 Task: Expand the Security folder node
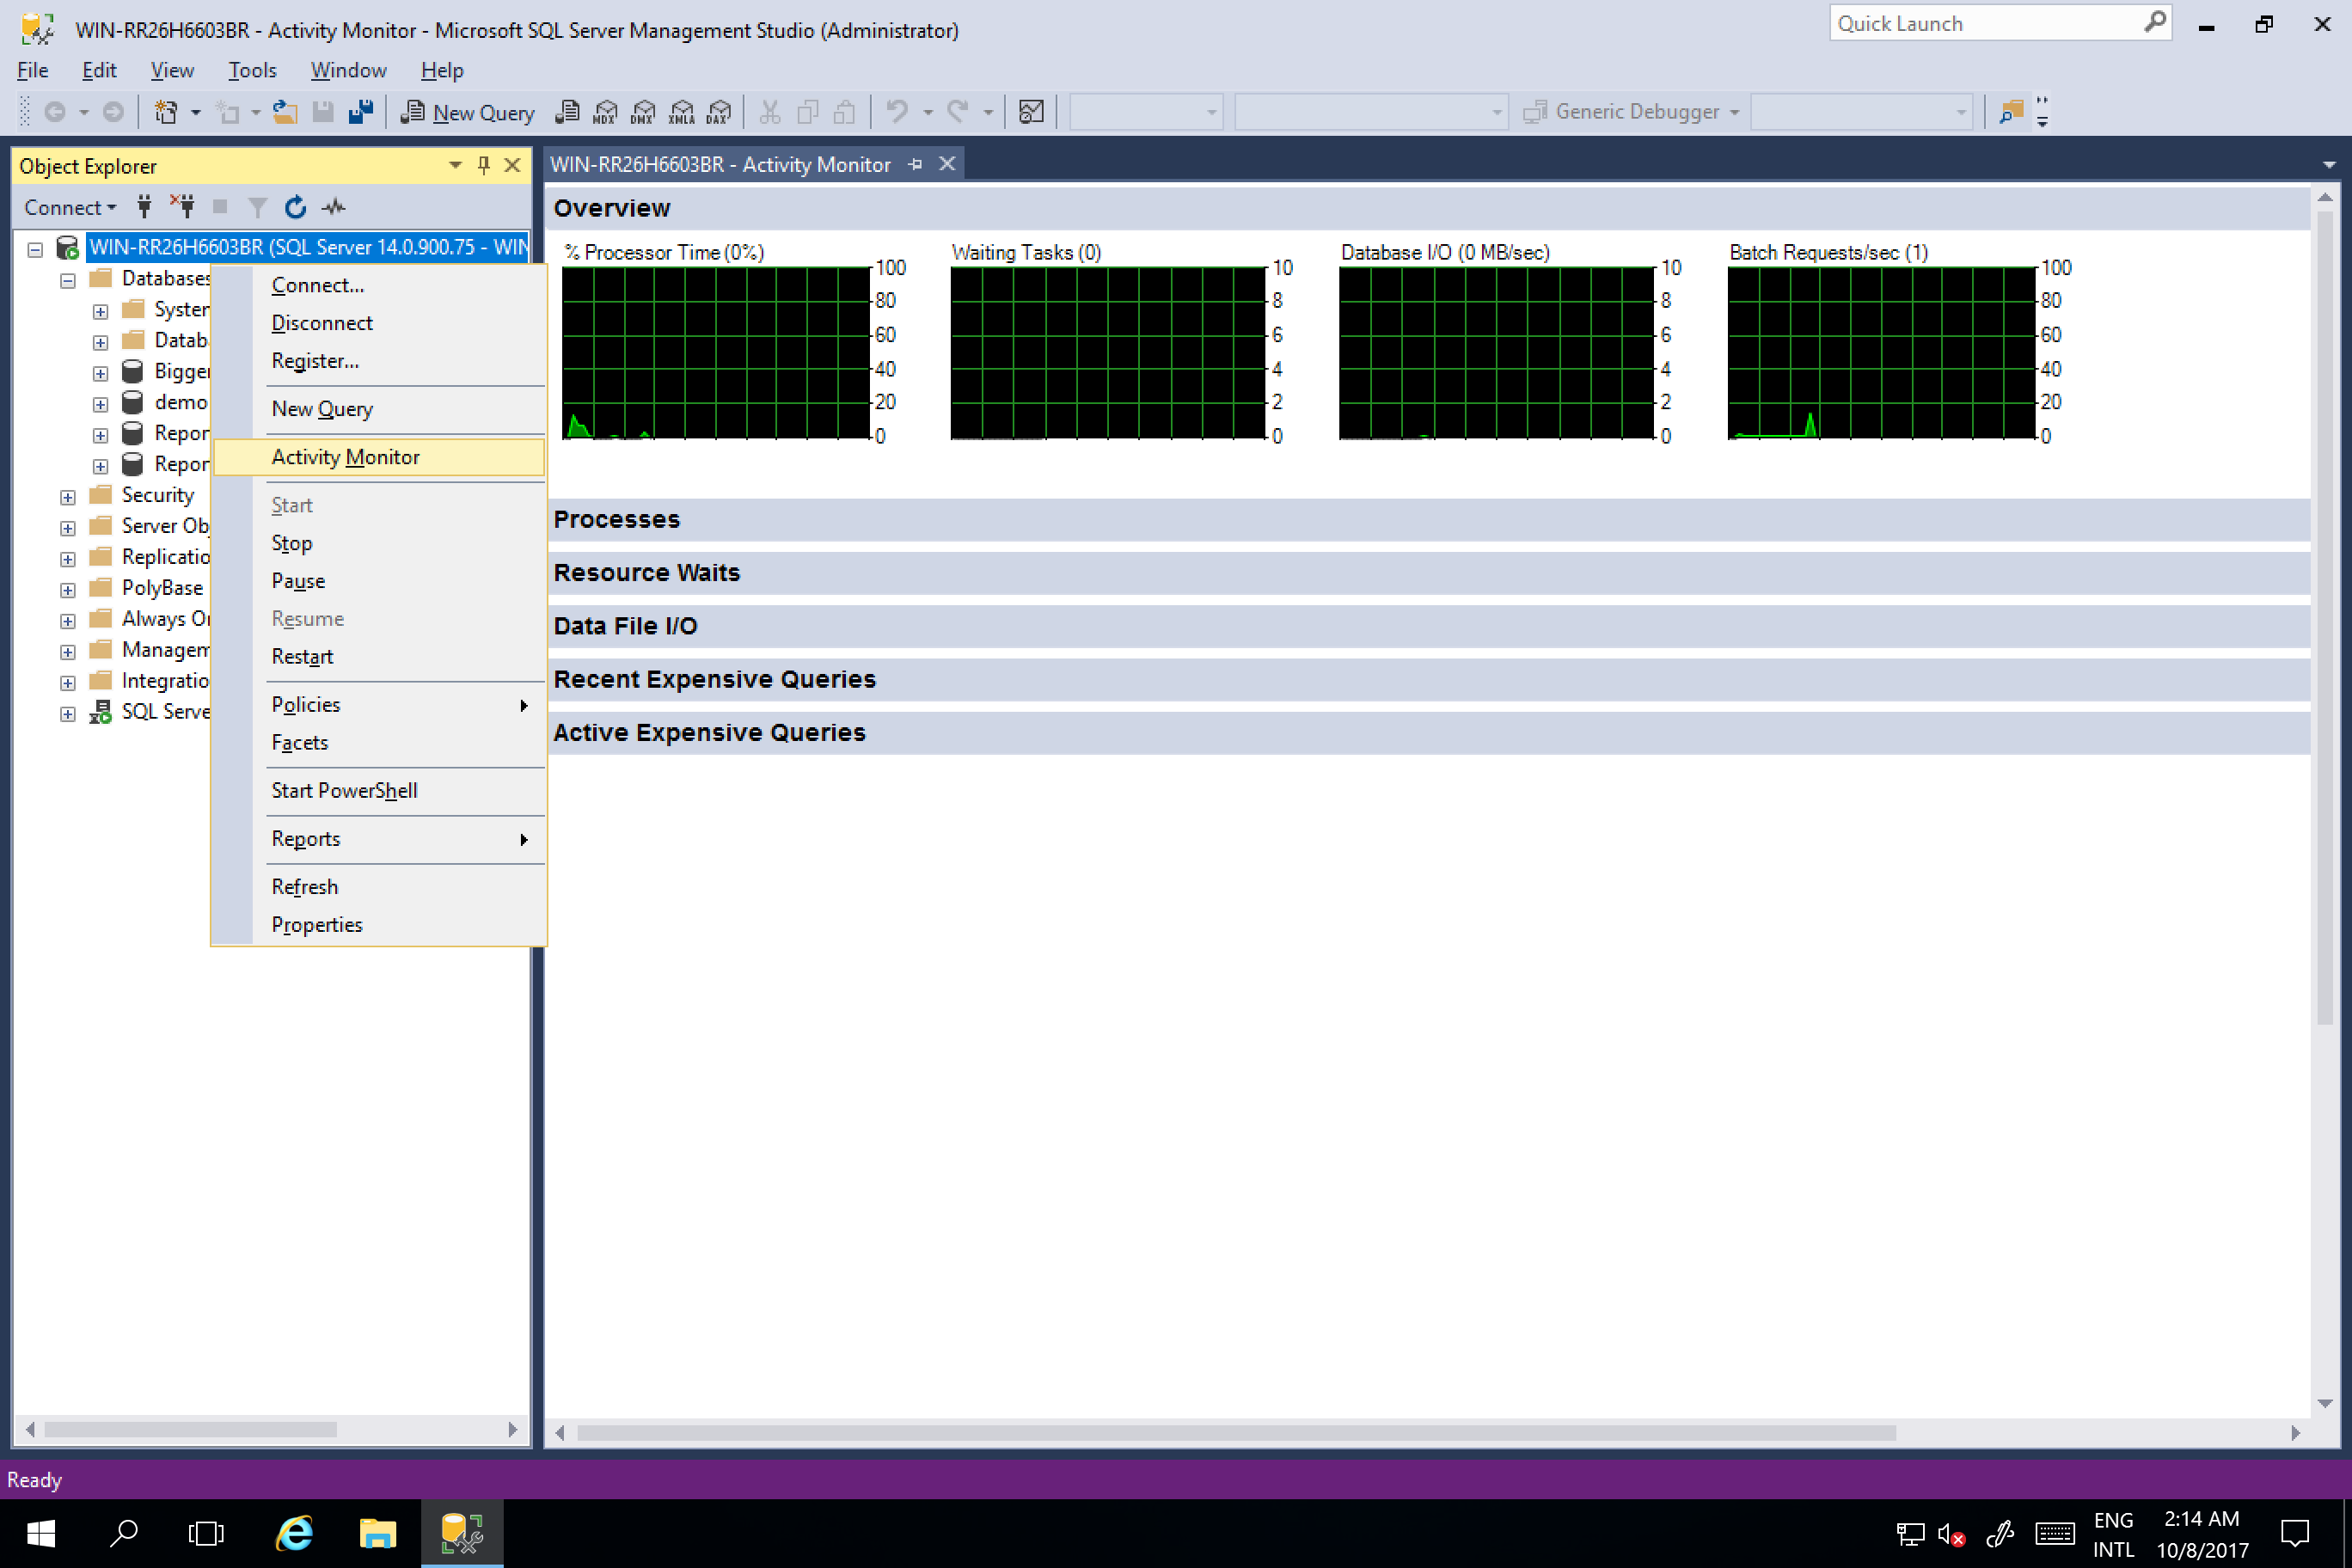point(68,497)
